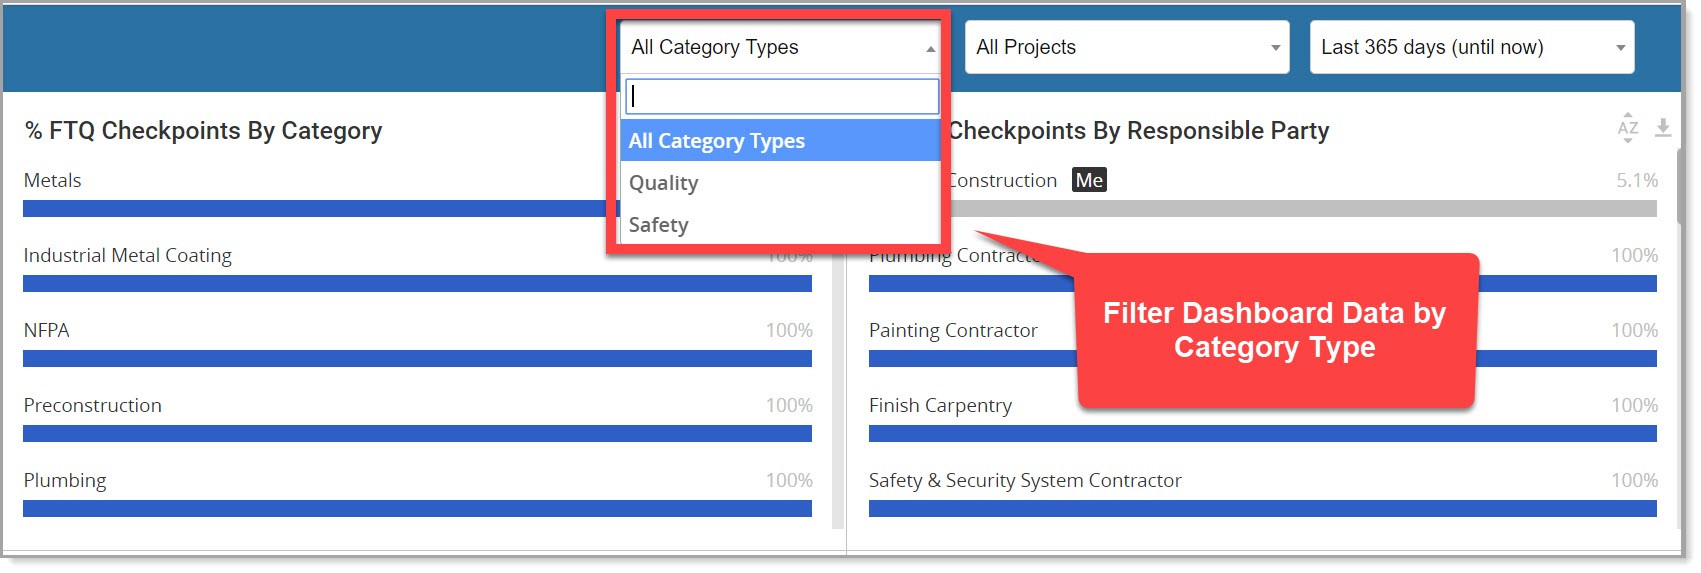Open the Last 365 days date dropdown
Image resolution: width=1701 pixels, height=573 pixels.
[1472, 47]
